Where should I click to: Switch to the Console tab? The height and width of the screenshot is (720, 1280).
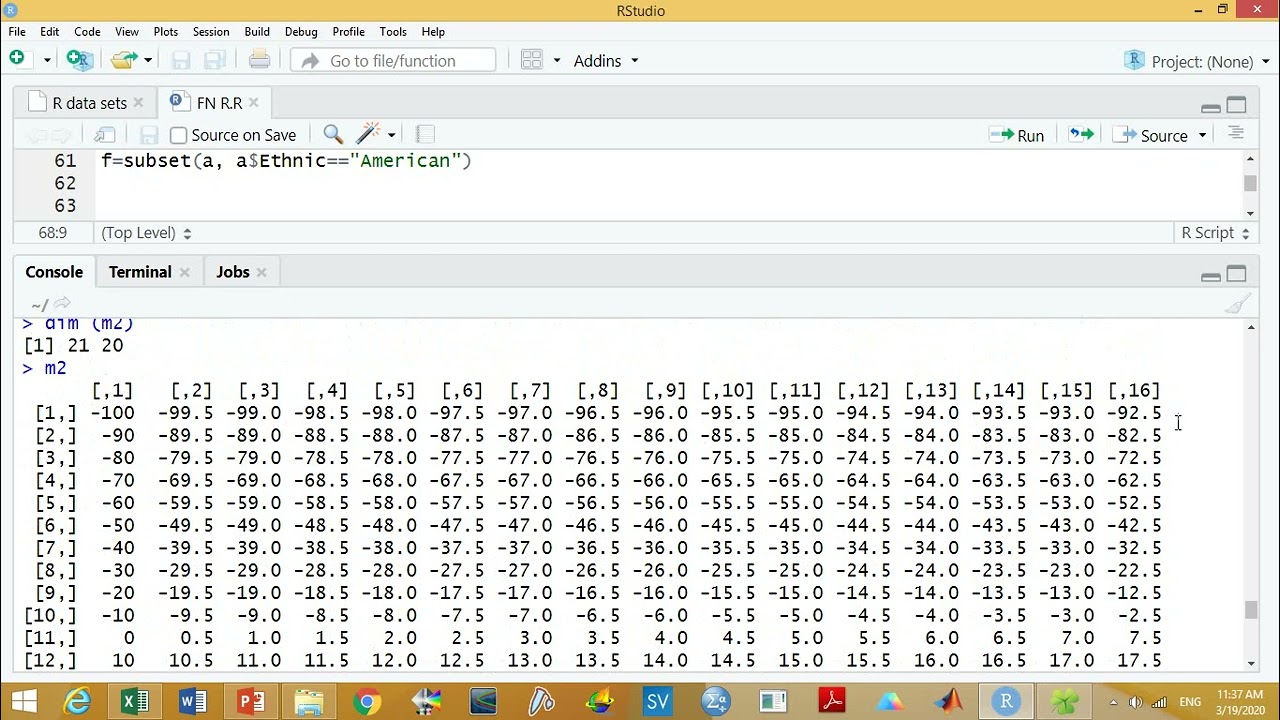(54, 272)
